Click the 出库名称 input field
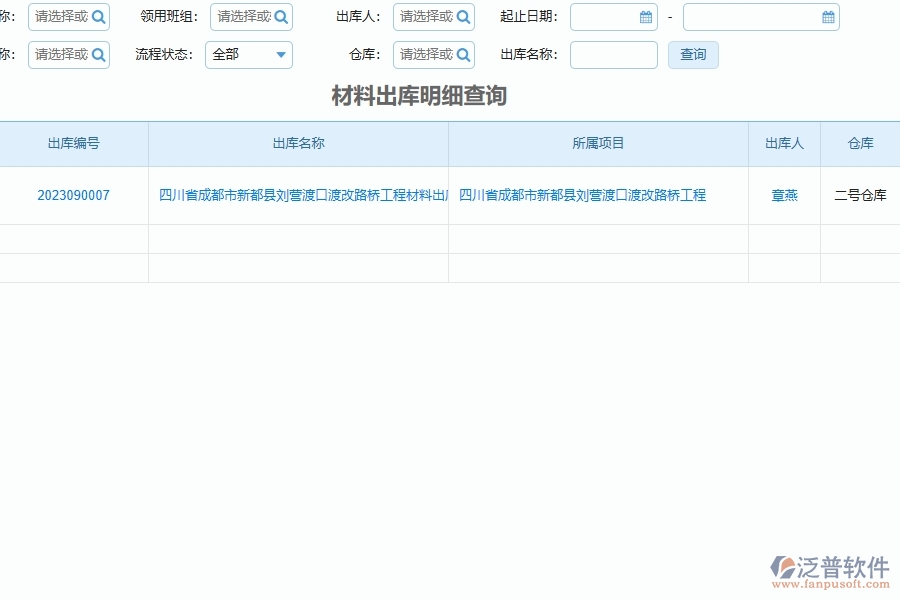The image size is (900, 600). click(x=613, y=55)
